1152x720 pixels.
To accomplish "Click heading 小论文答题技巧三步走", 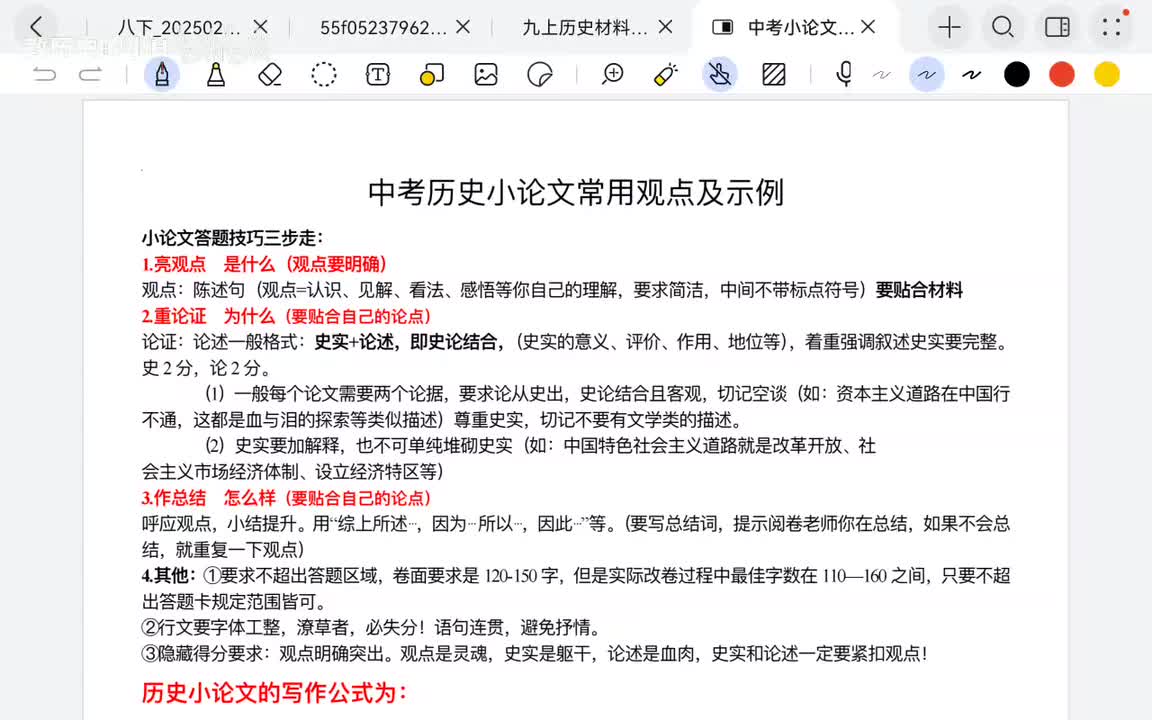I will coord(232,238).
